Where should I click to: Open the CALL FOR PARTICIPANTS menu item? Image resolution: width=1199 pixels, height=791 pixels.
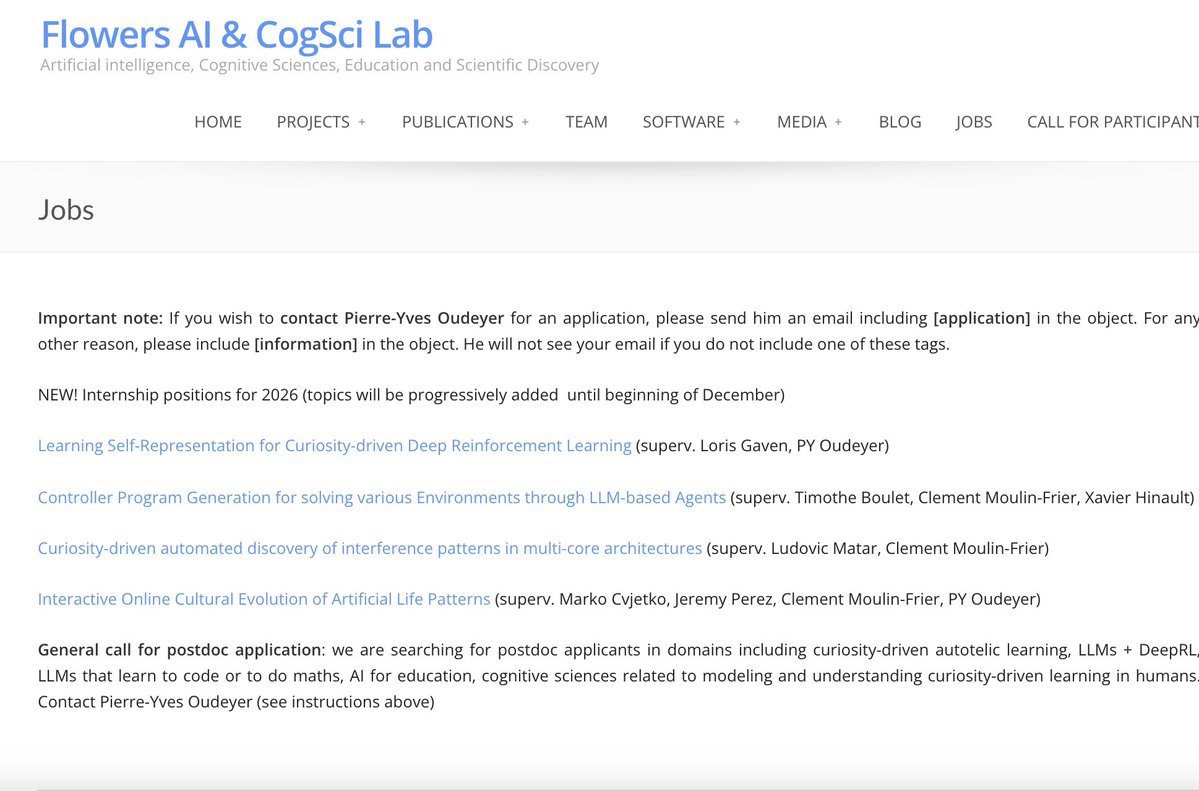click(x=1113, y=122)
